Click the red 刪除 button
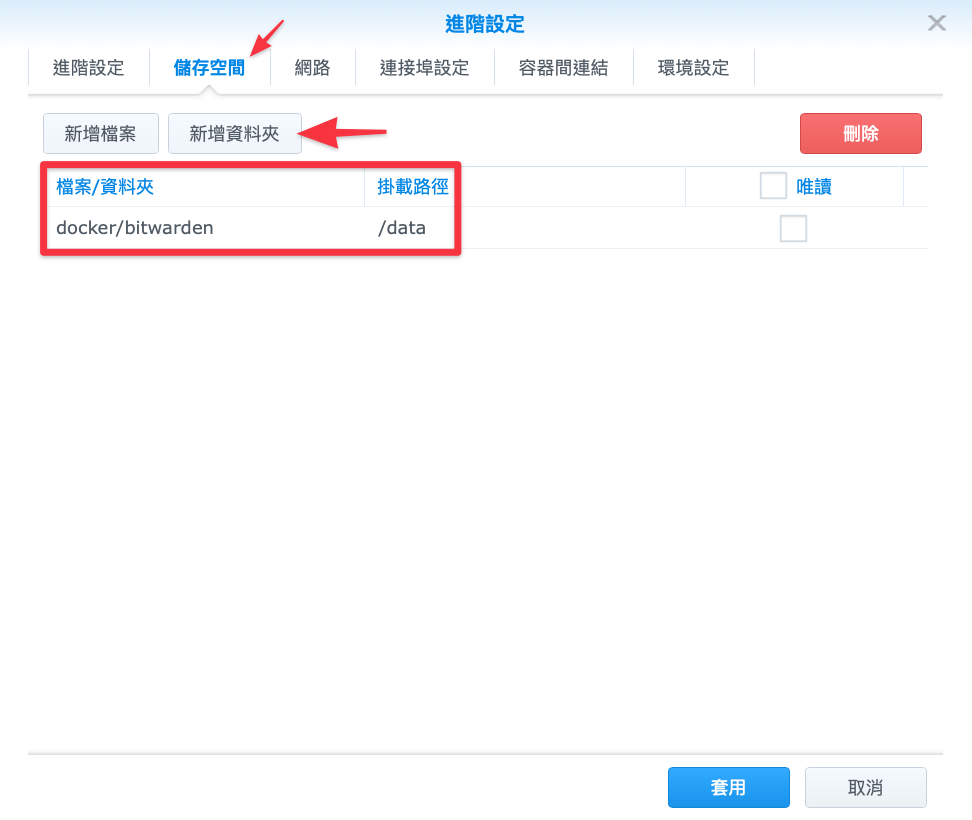The width and height of the screenshot is (972, 820). pyautogui.click(x=860, y=133)
